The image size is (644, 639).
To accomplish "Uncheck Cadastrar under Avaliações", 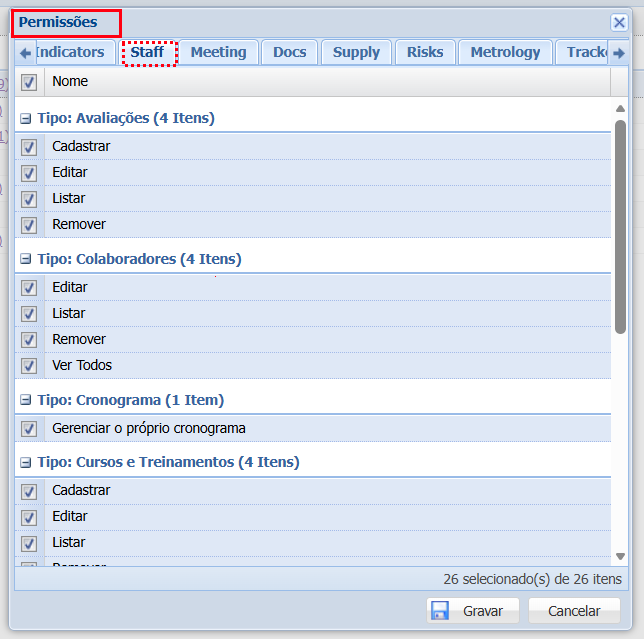I will [29, 147].
